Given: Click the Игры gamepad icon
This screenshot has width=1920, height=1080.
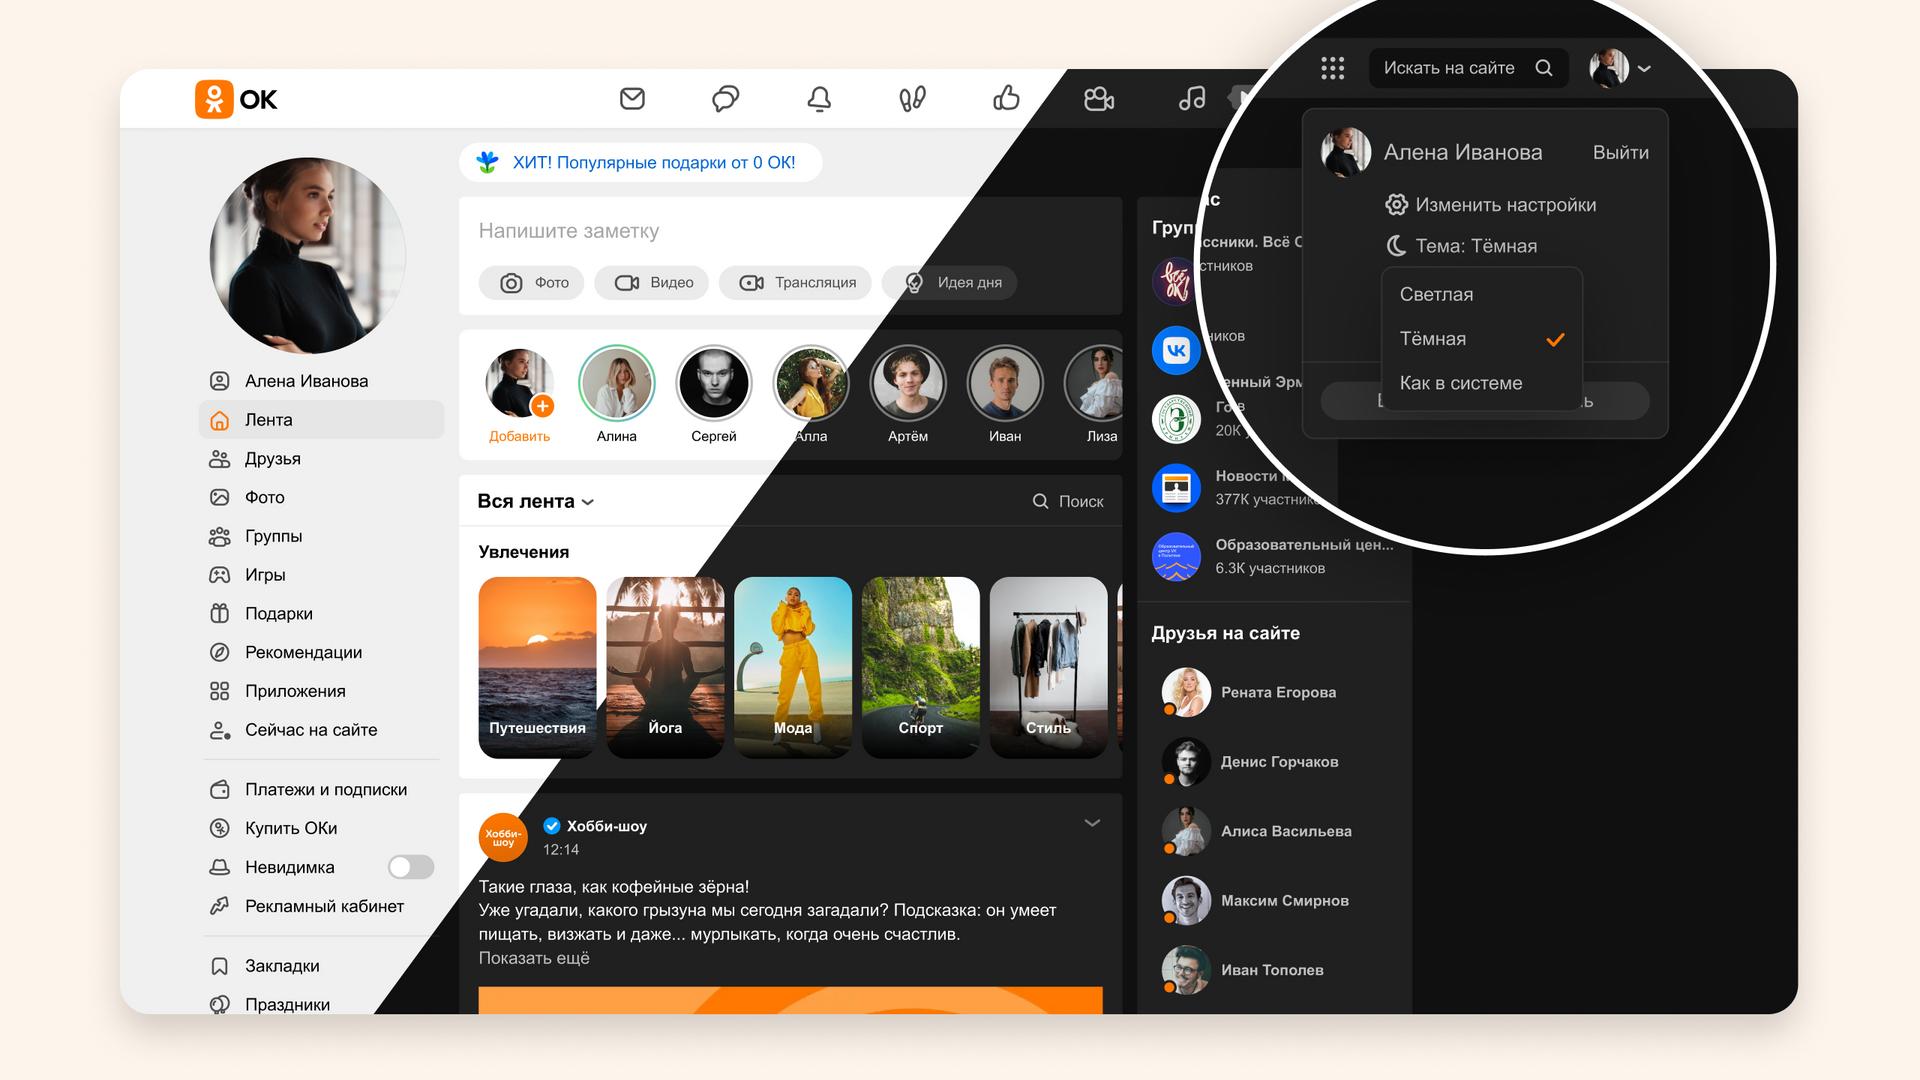Looking at the screenshot, I should (x=219, y=575).
